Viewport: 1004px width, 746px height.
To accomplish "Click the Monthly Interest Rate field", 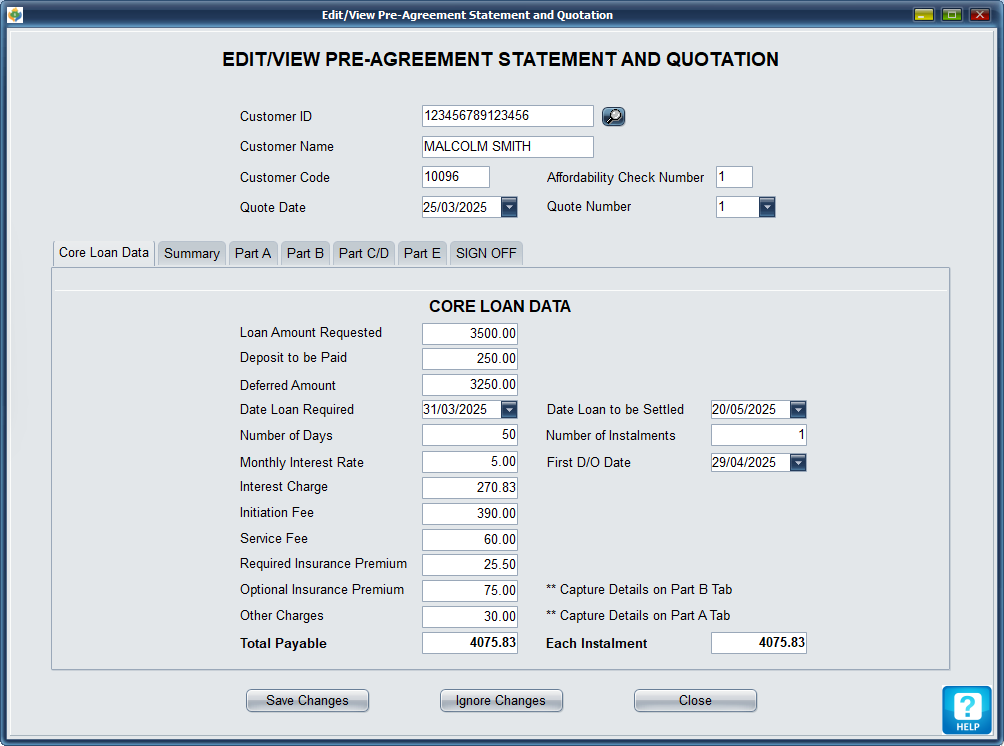I will (x=469, y=462).
